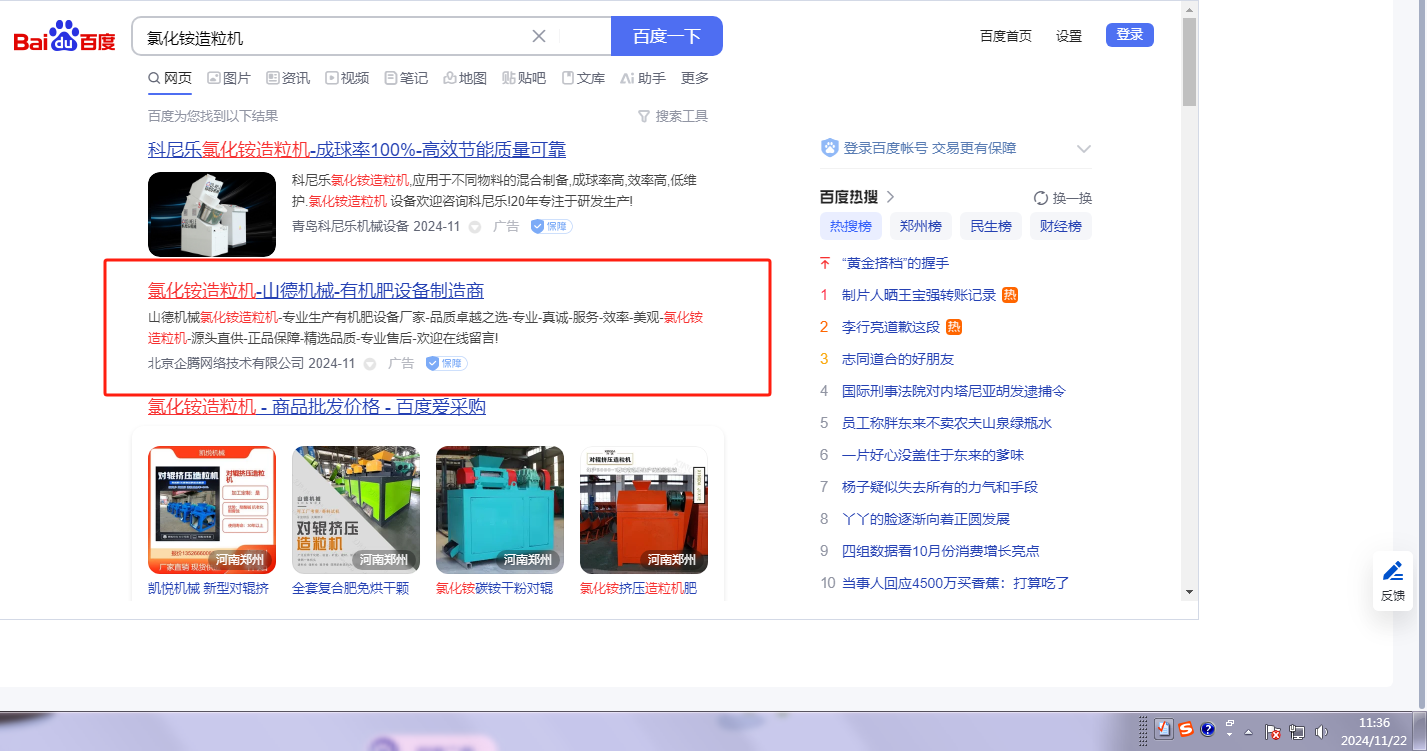Click the 科尼乐 ad machine thumbnail

212,214
